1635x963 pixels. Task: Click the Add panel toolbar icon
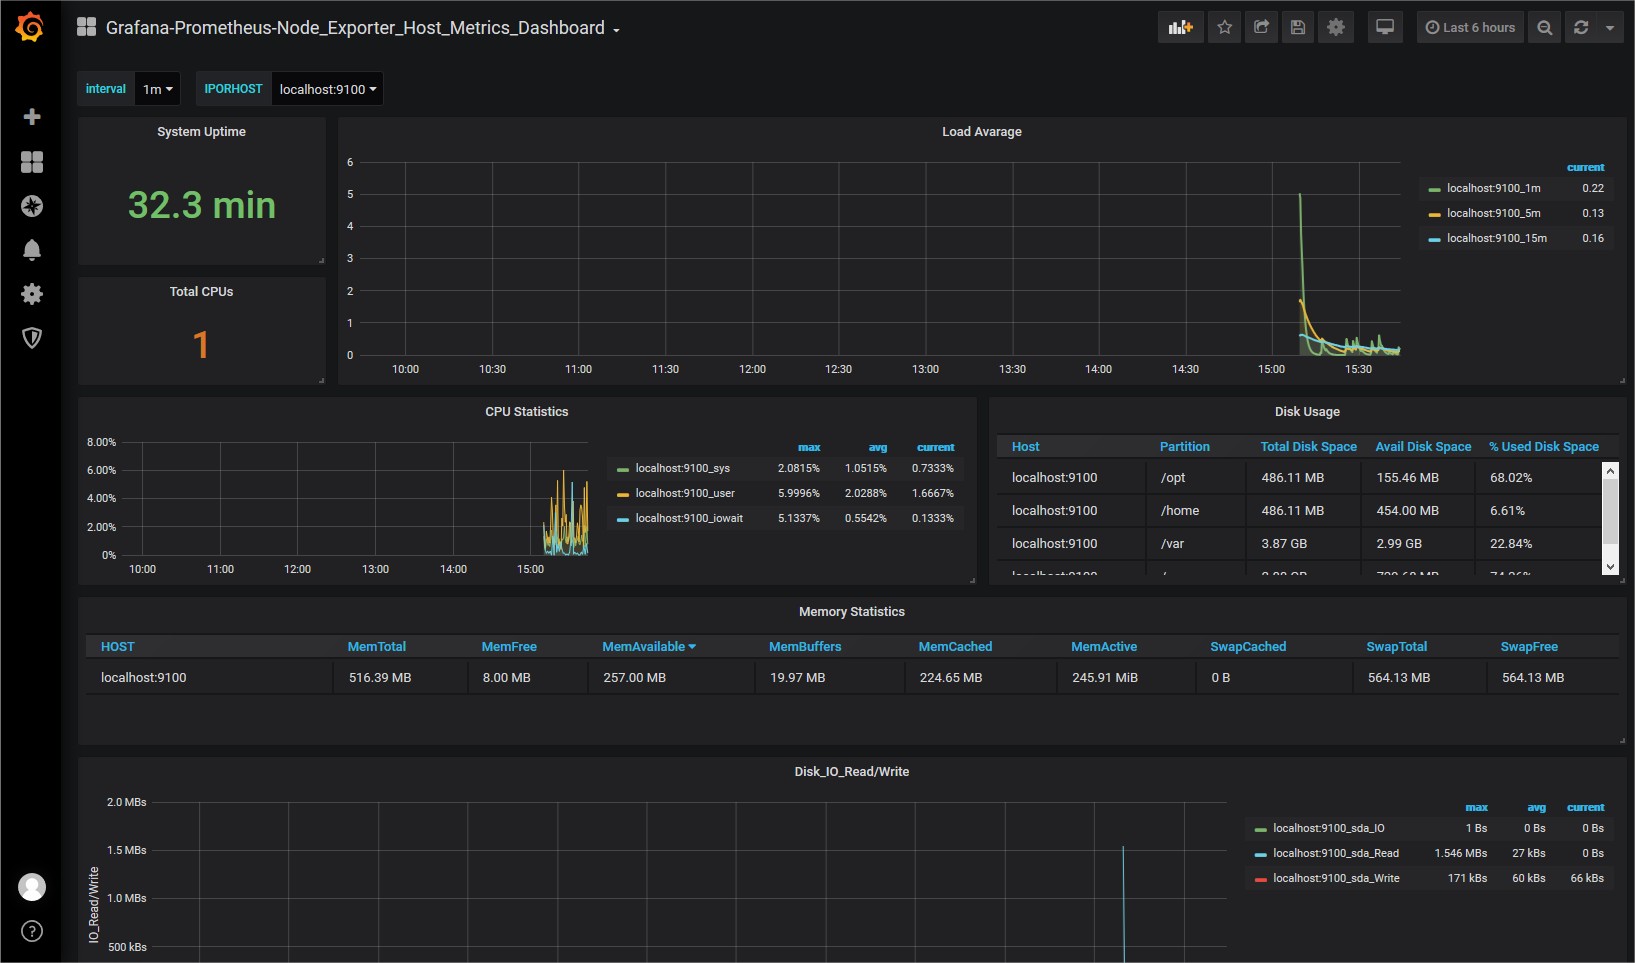[1181, 28]
